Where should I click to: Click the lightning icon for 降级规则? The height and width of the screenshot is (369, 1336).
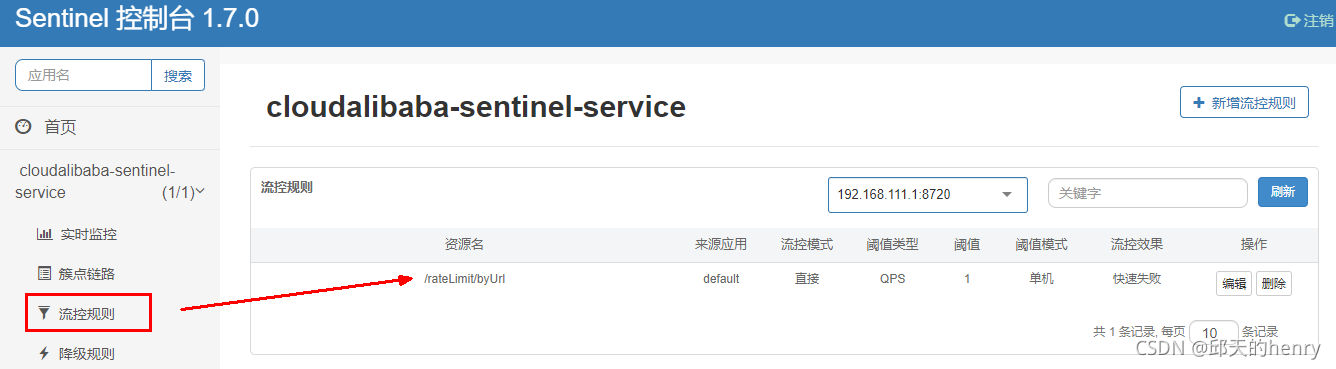[x=44, y=353]
